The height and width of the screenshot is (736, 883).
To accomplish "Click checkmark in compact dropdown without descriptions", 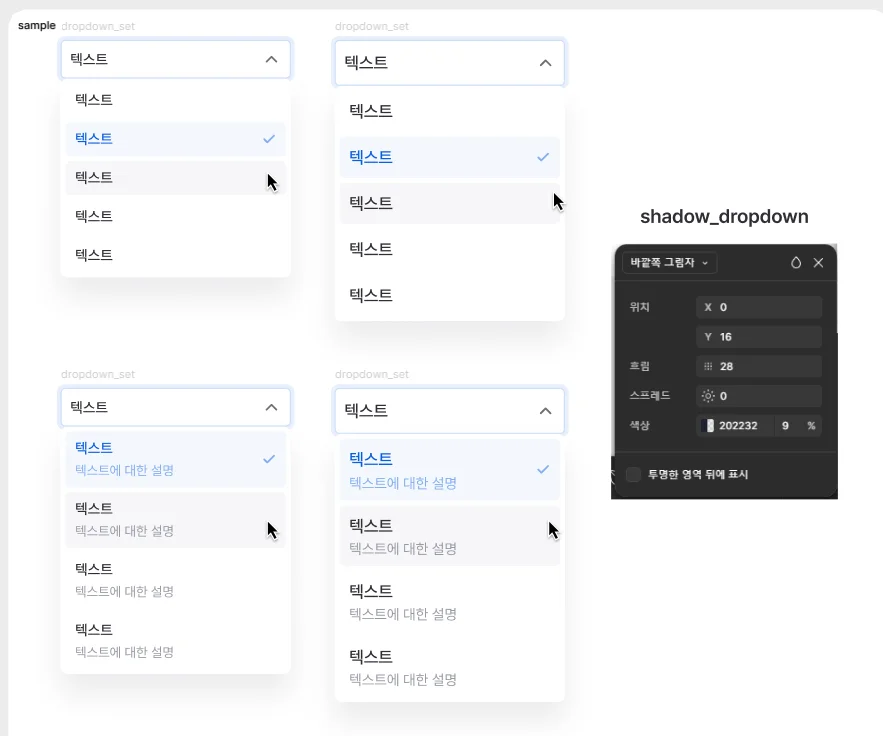I will pyautogui.click(x=269, y=139).
